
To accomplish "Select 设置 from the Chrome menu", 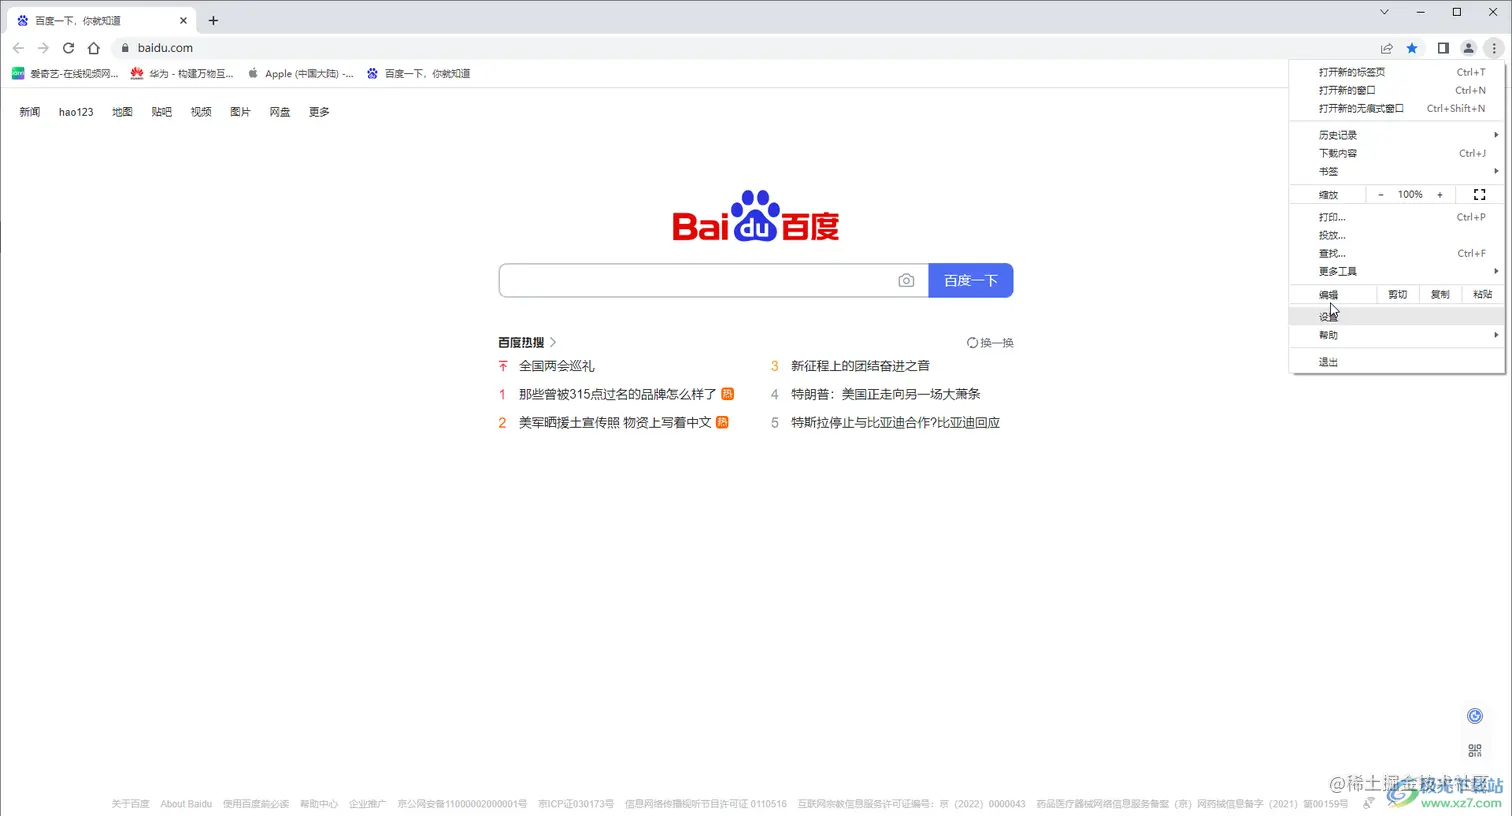I will 1330,315.
